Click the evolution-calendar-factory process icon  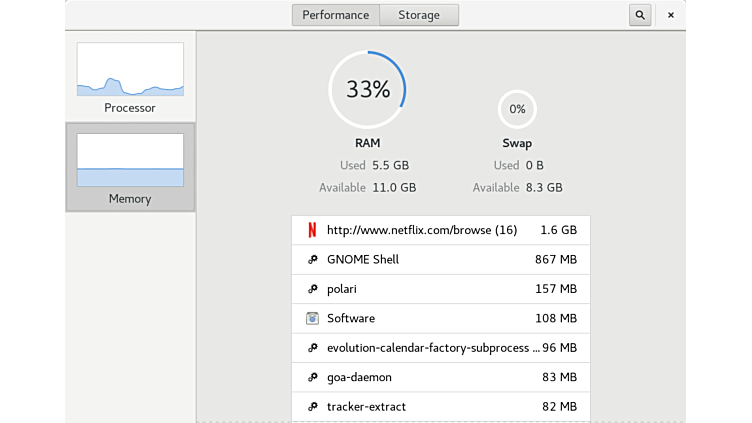point(312,348)
